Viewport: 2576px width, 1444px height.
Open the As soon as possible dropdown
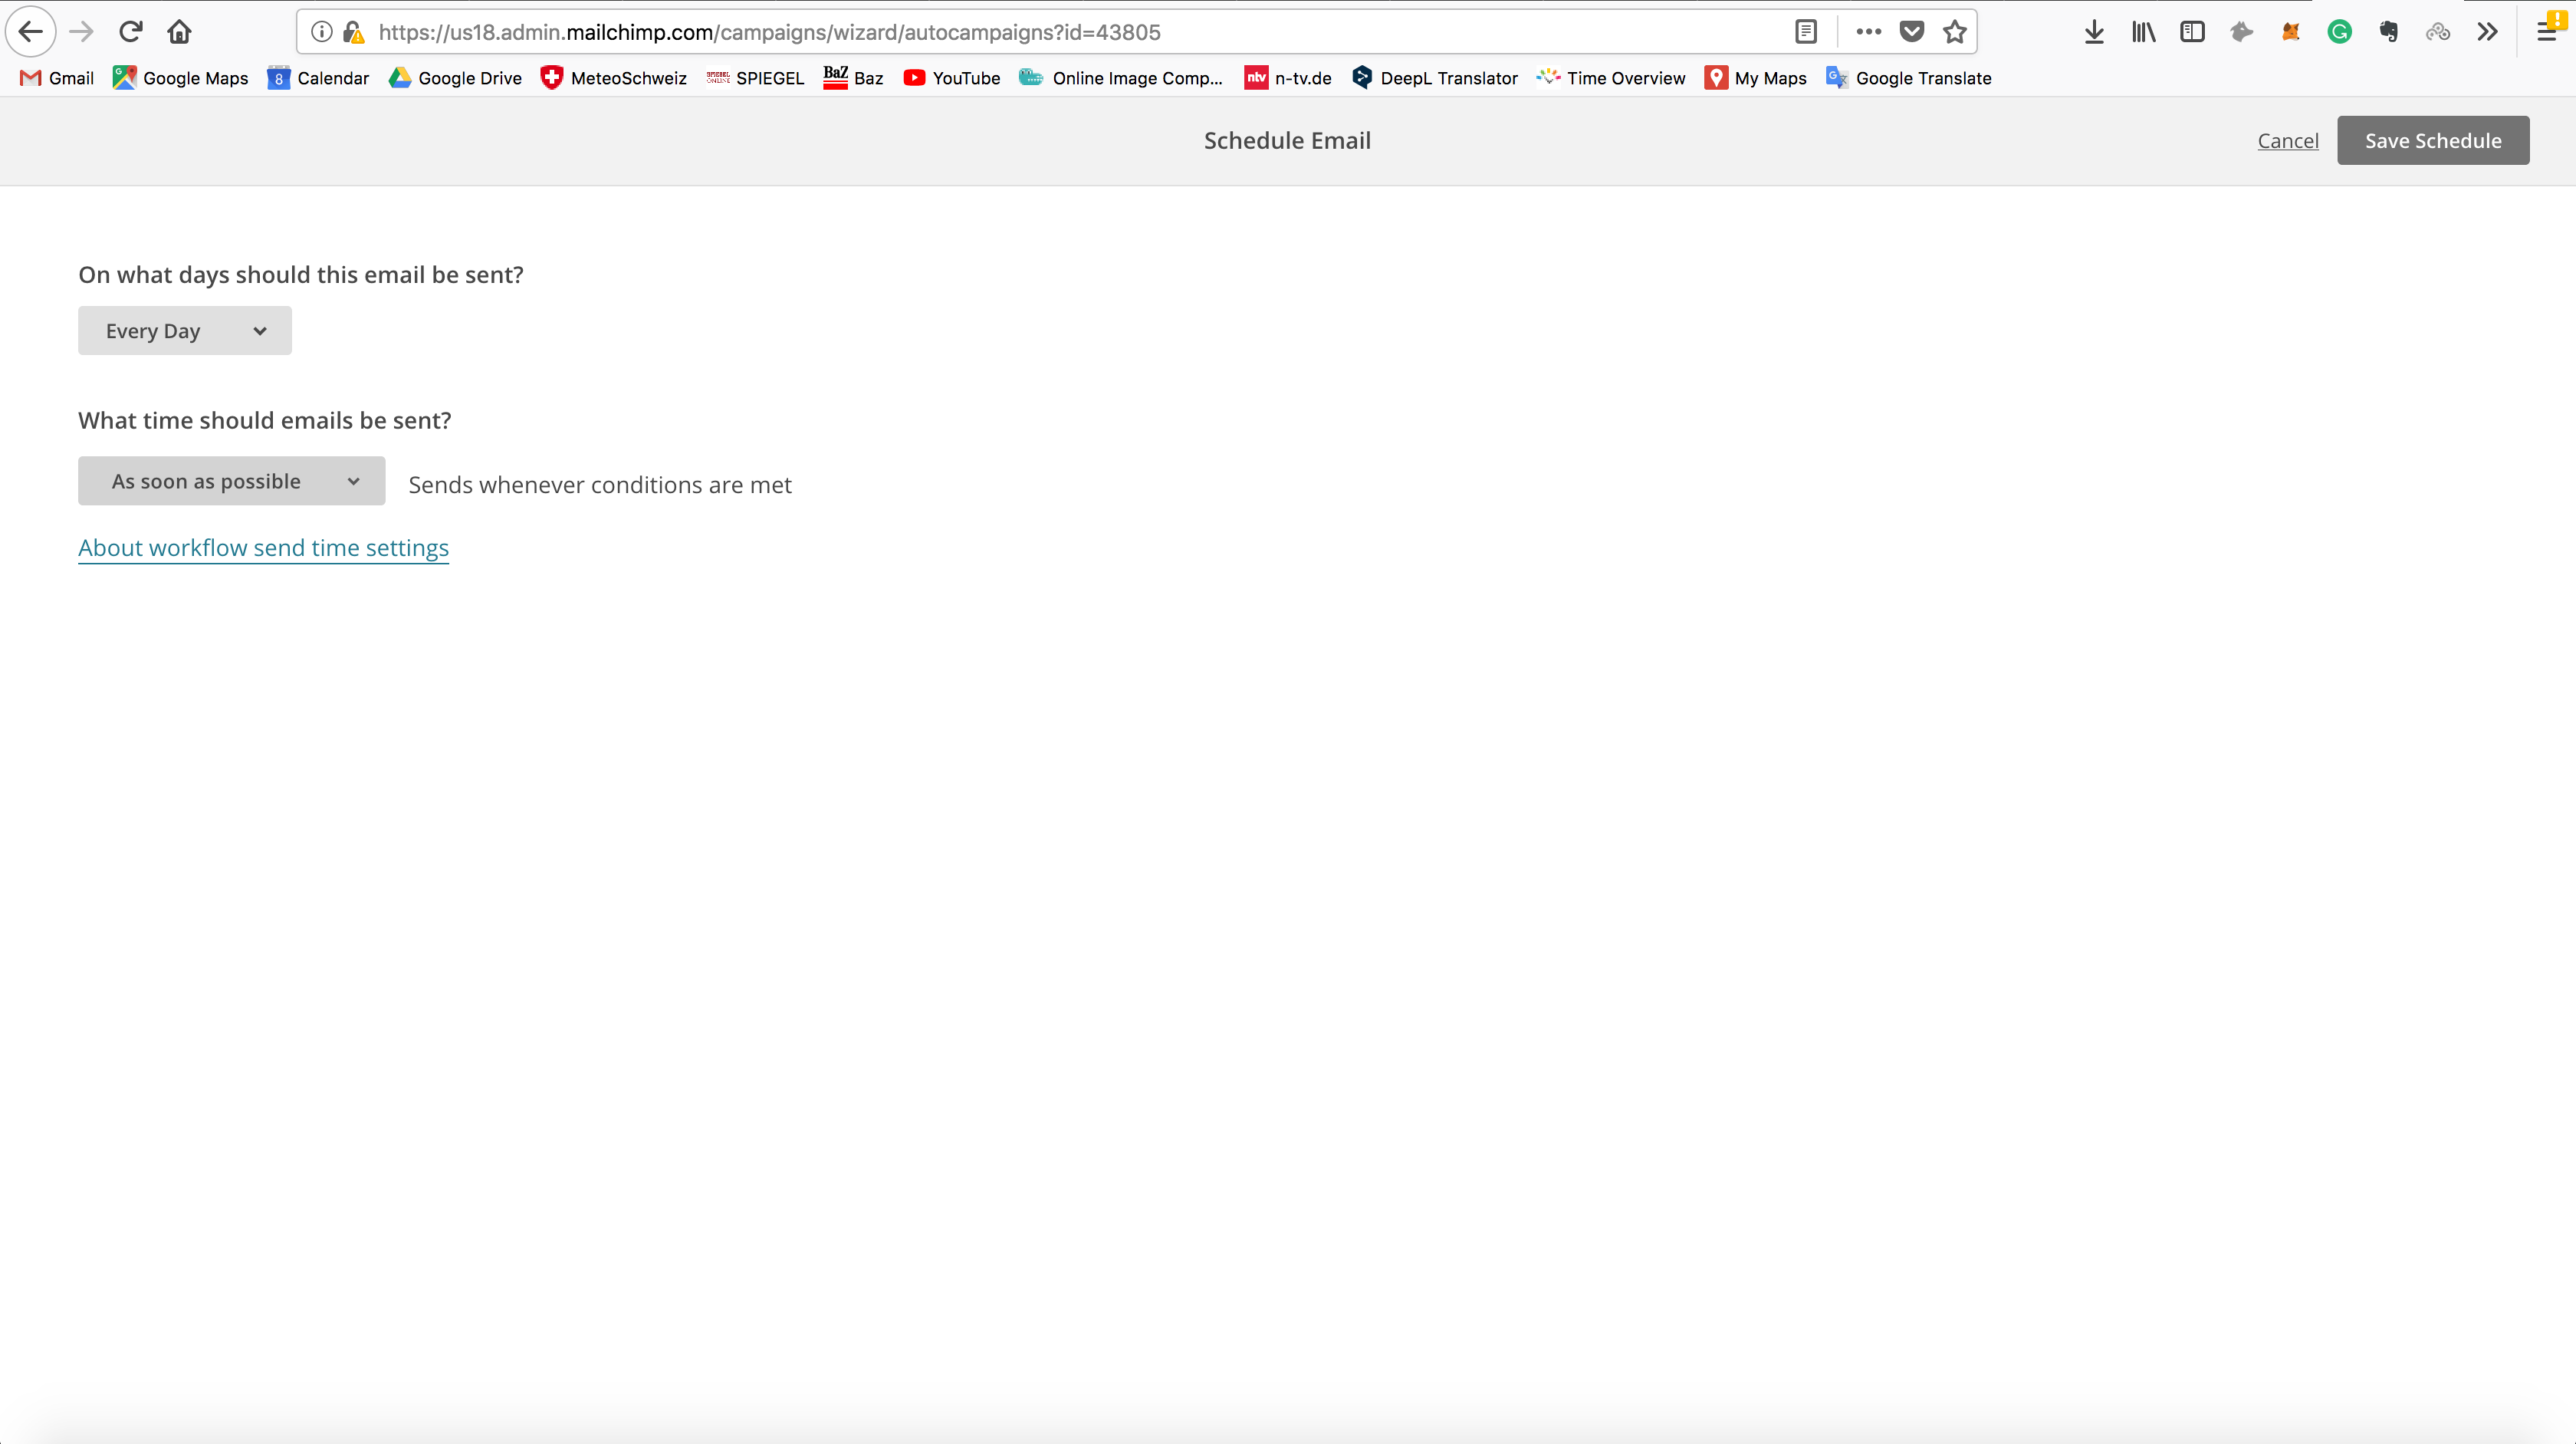(231, 481)
